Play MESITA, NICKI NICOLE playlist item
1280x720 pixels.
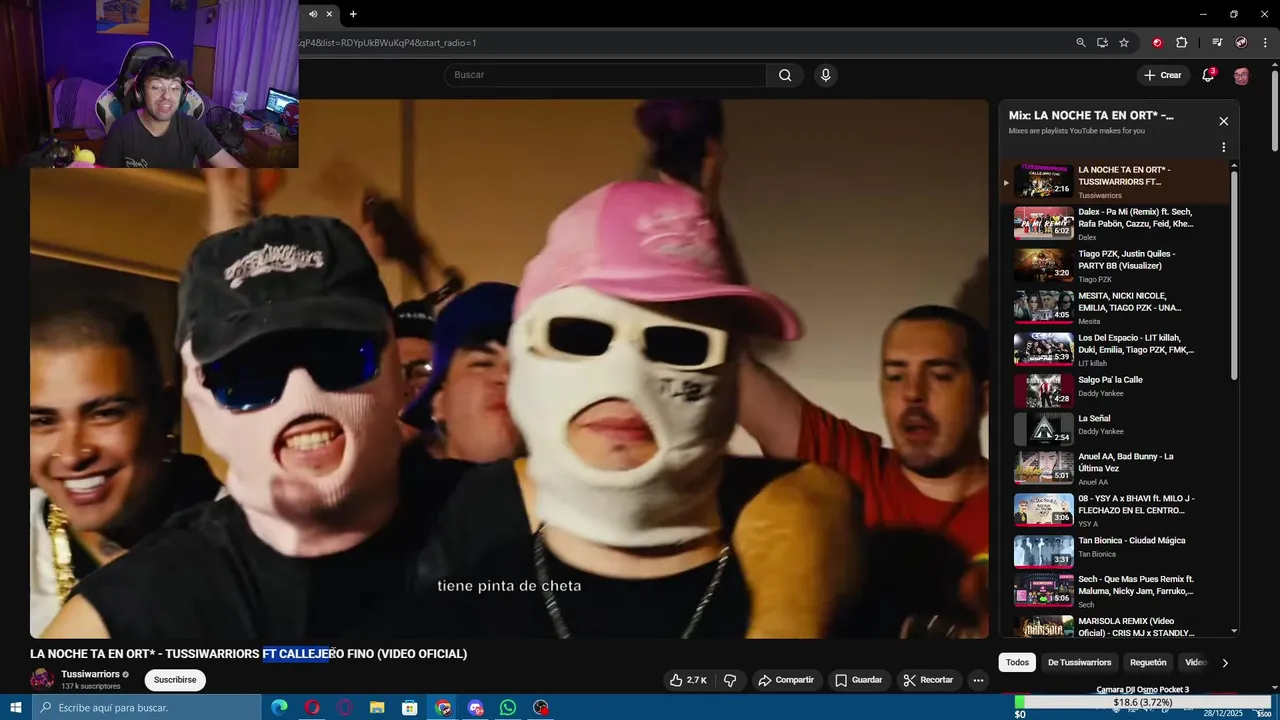(x=1115, y=307)
